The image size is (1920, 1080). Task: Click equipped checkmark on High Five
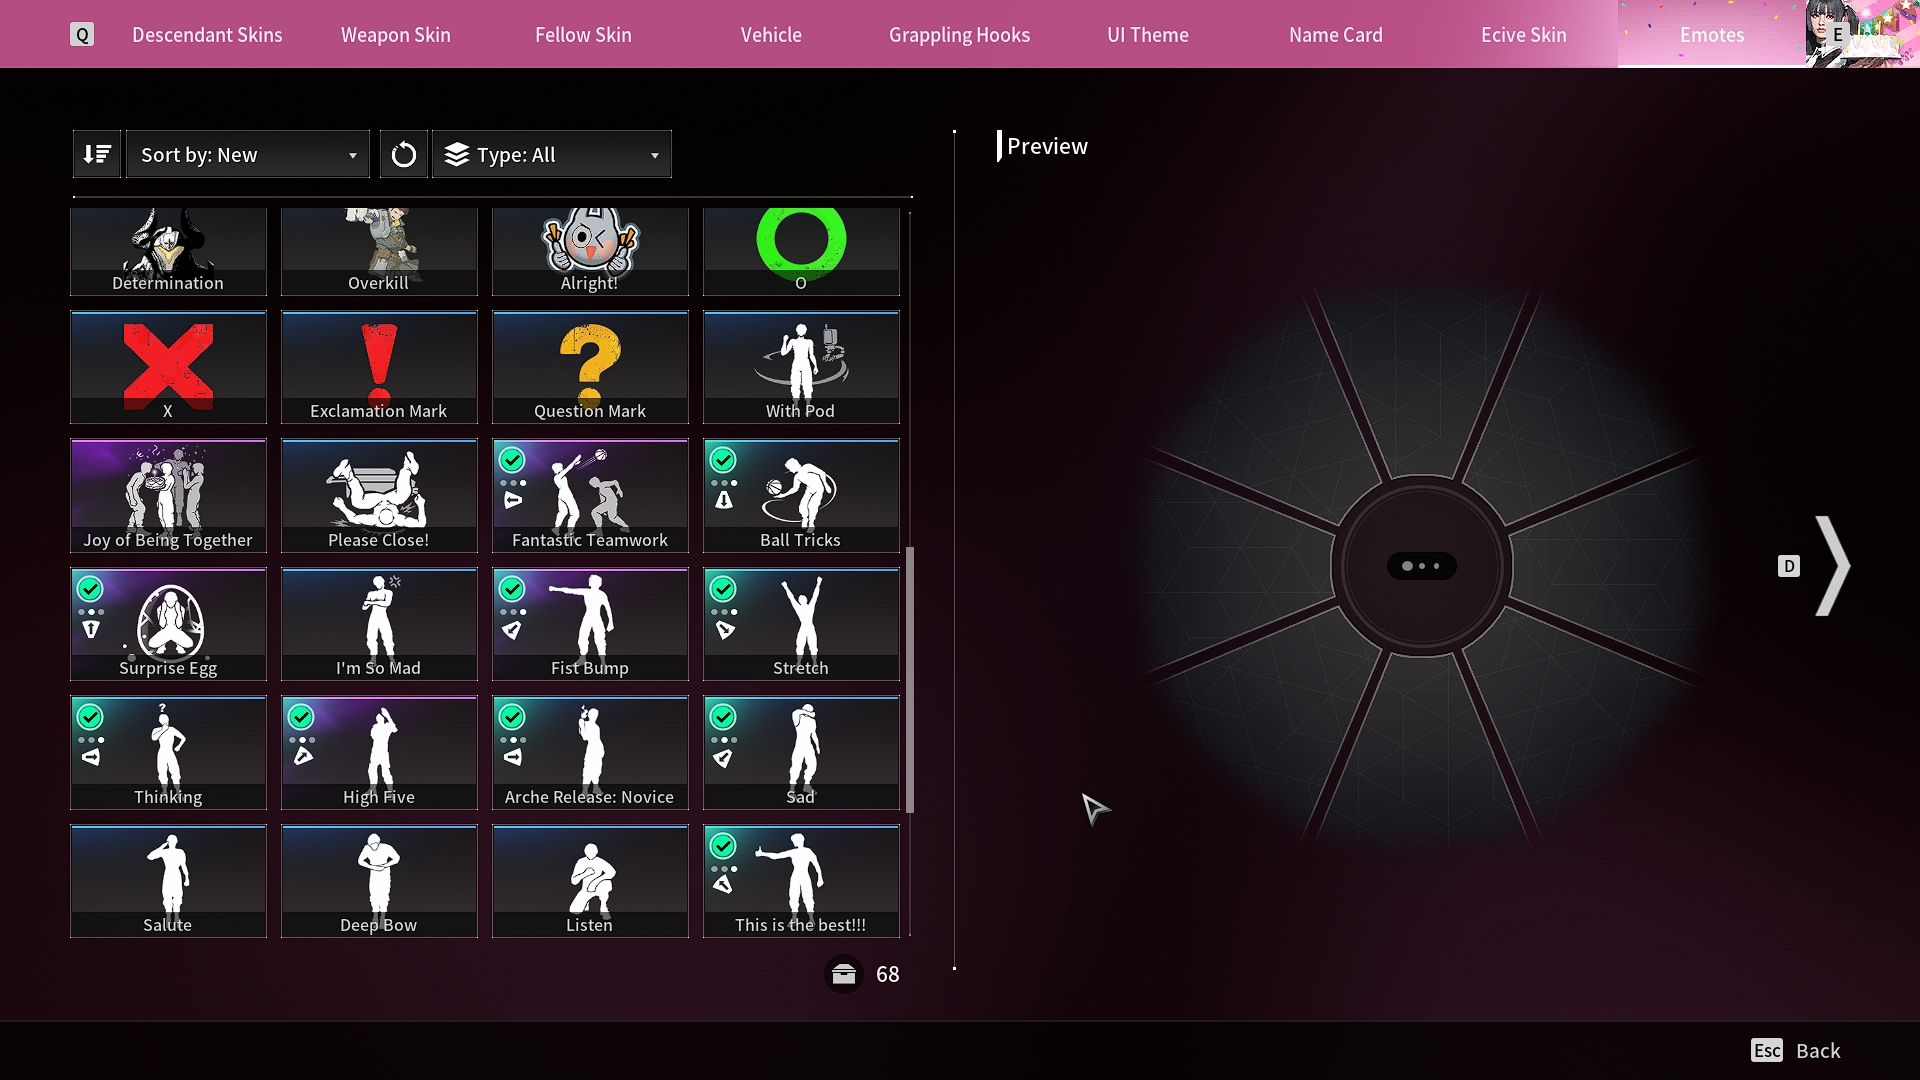coord(301,717)
